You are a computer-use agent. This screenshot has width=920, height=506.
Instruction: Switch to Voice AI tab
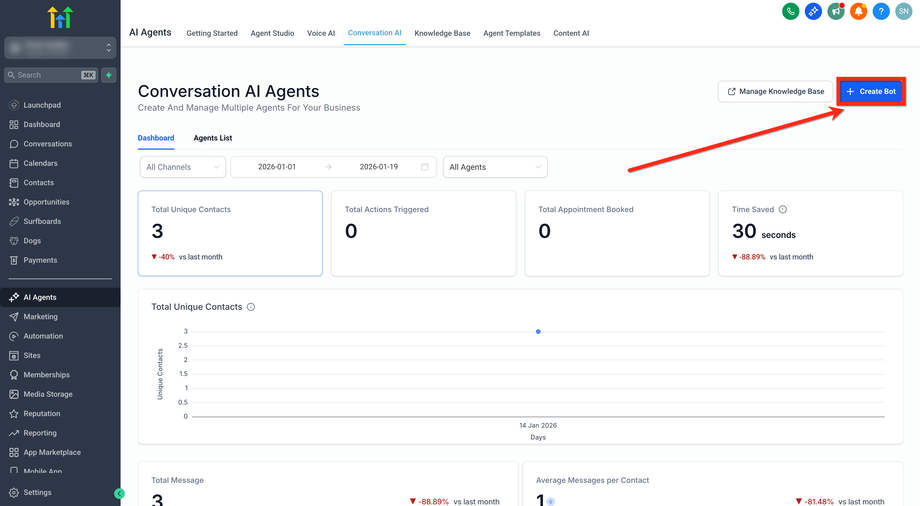point(321,33)
